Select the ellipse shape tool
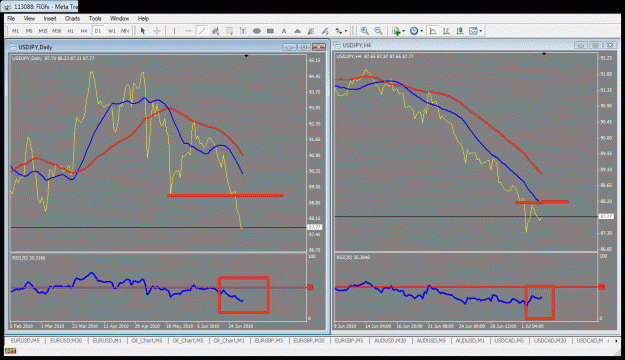Image resolution: width=625 pixels, height=360 pixels. pos(257,31)
